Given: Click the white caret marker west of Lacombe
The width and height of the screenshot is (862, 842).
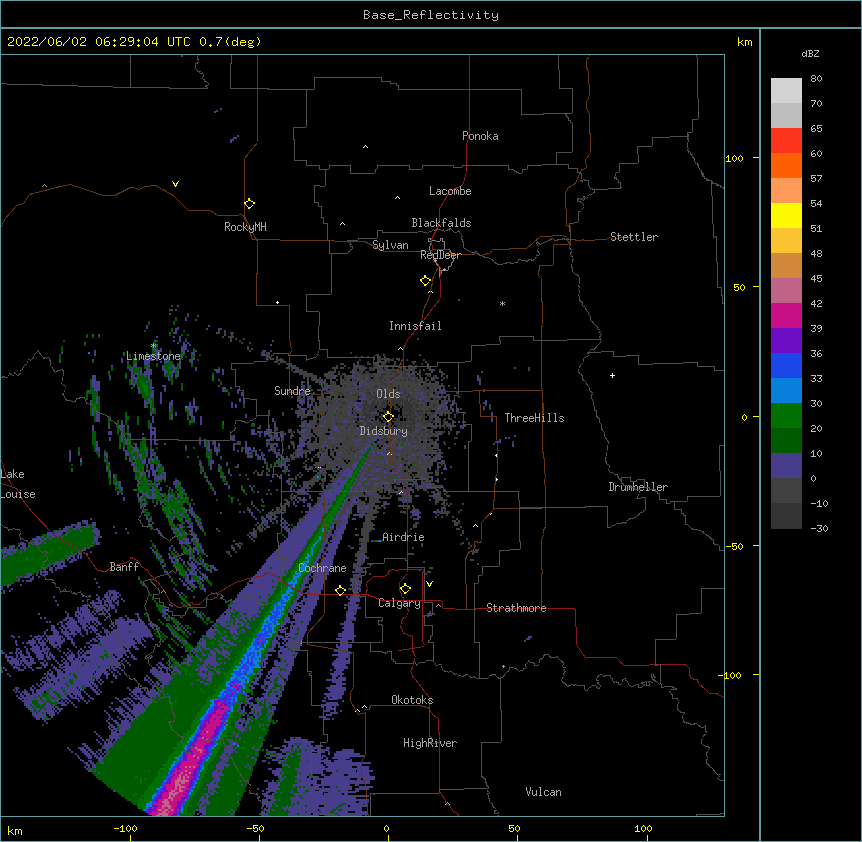Looking at the screenshot, I should click(397, 198).
